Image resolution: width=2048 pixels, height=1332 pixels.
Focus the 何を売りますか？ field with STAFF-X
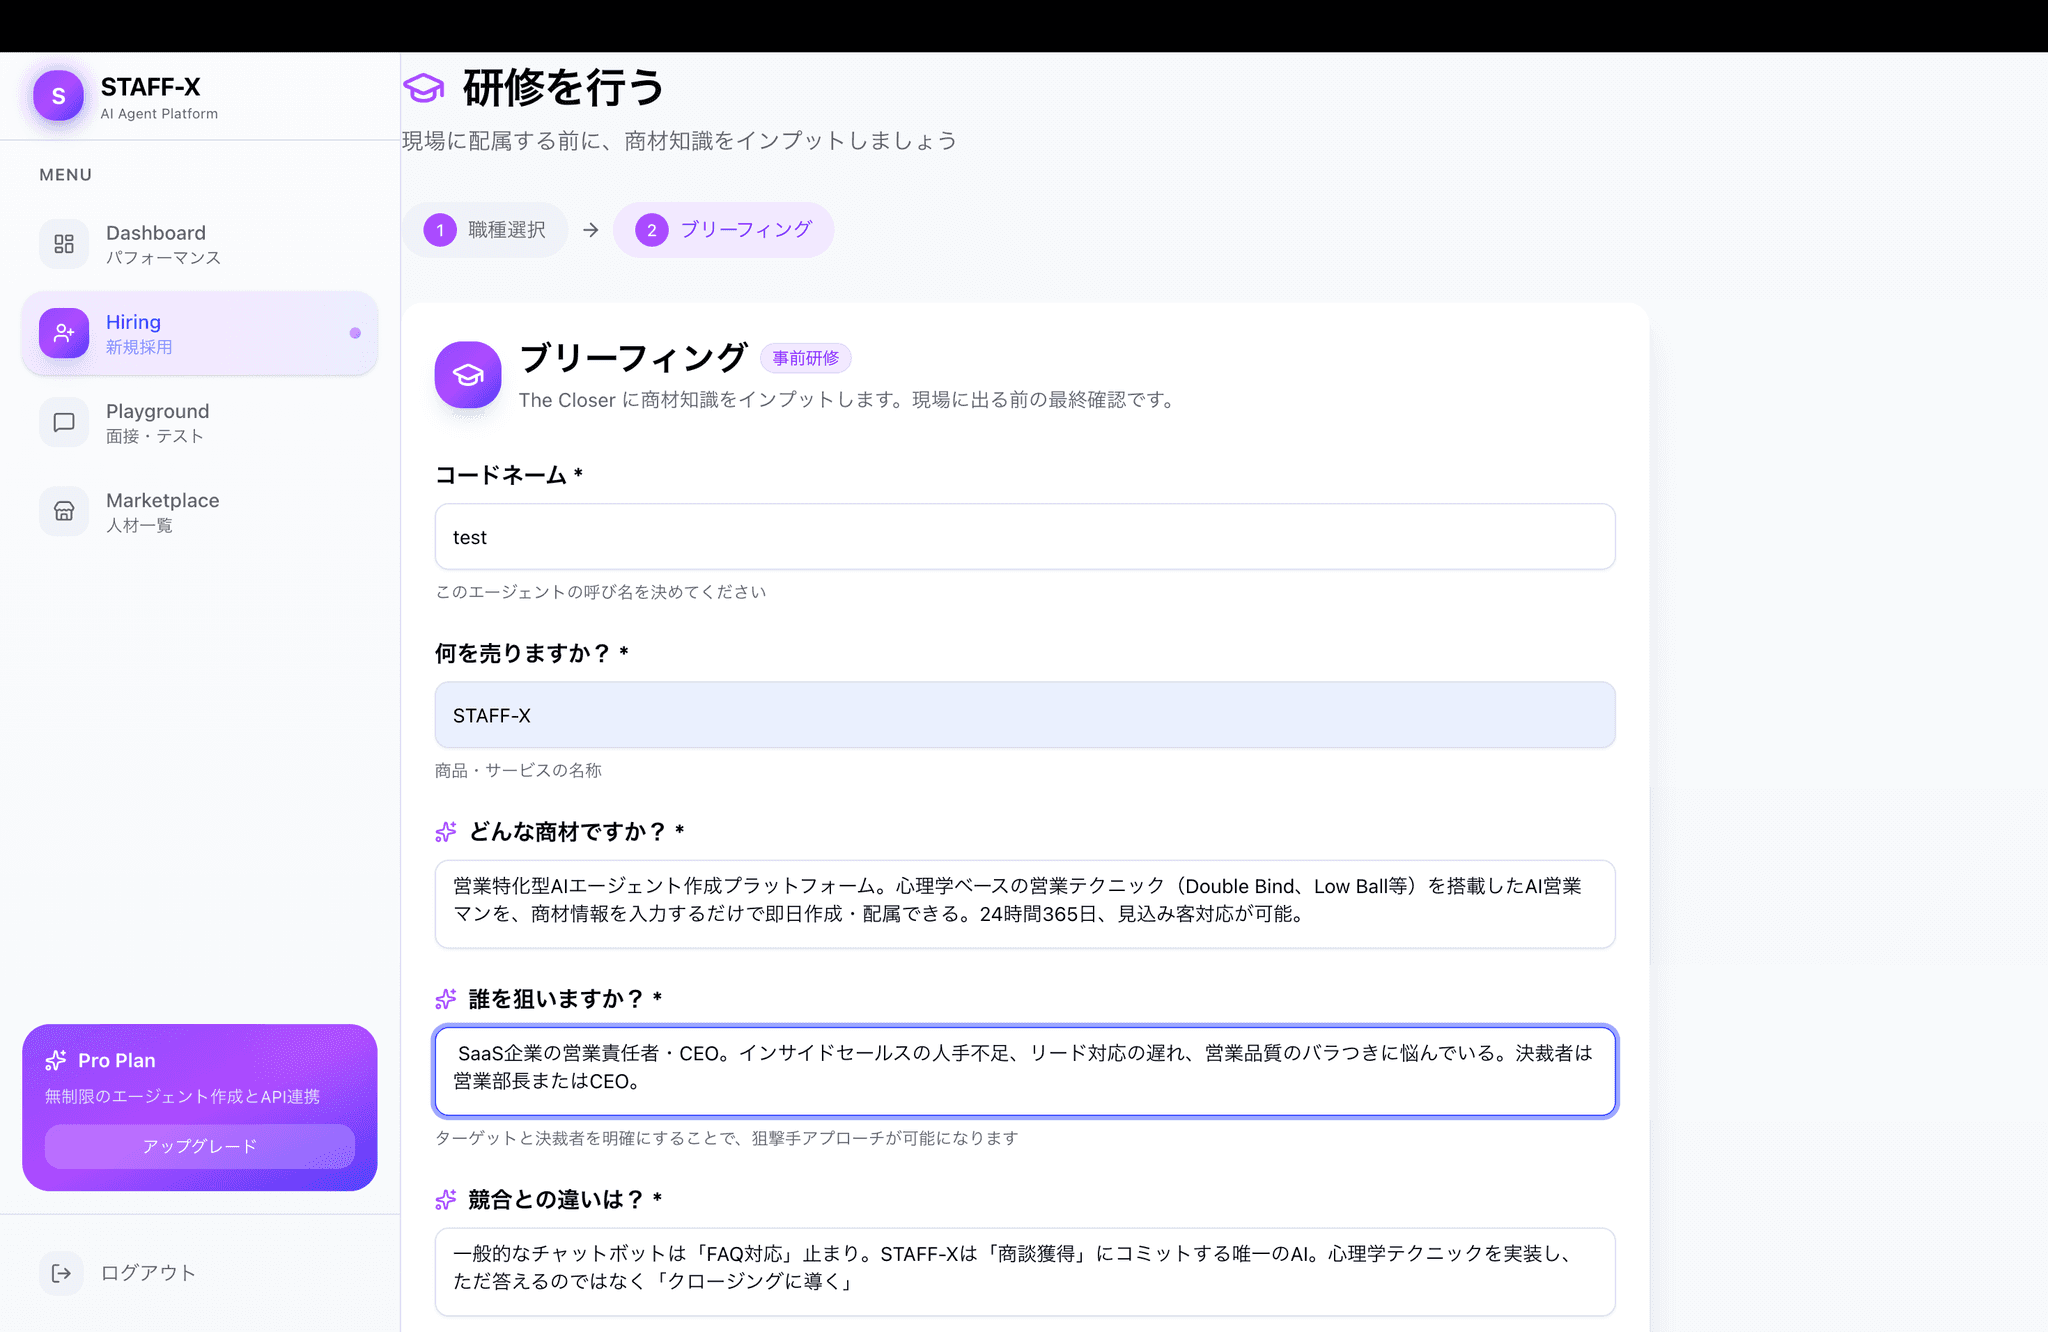point(1024,715)
